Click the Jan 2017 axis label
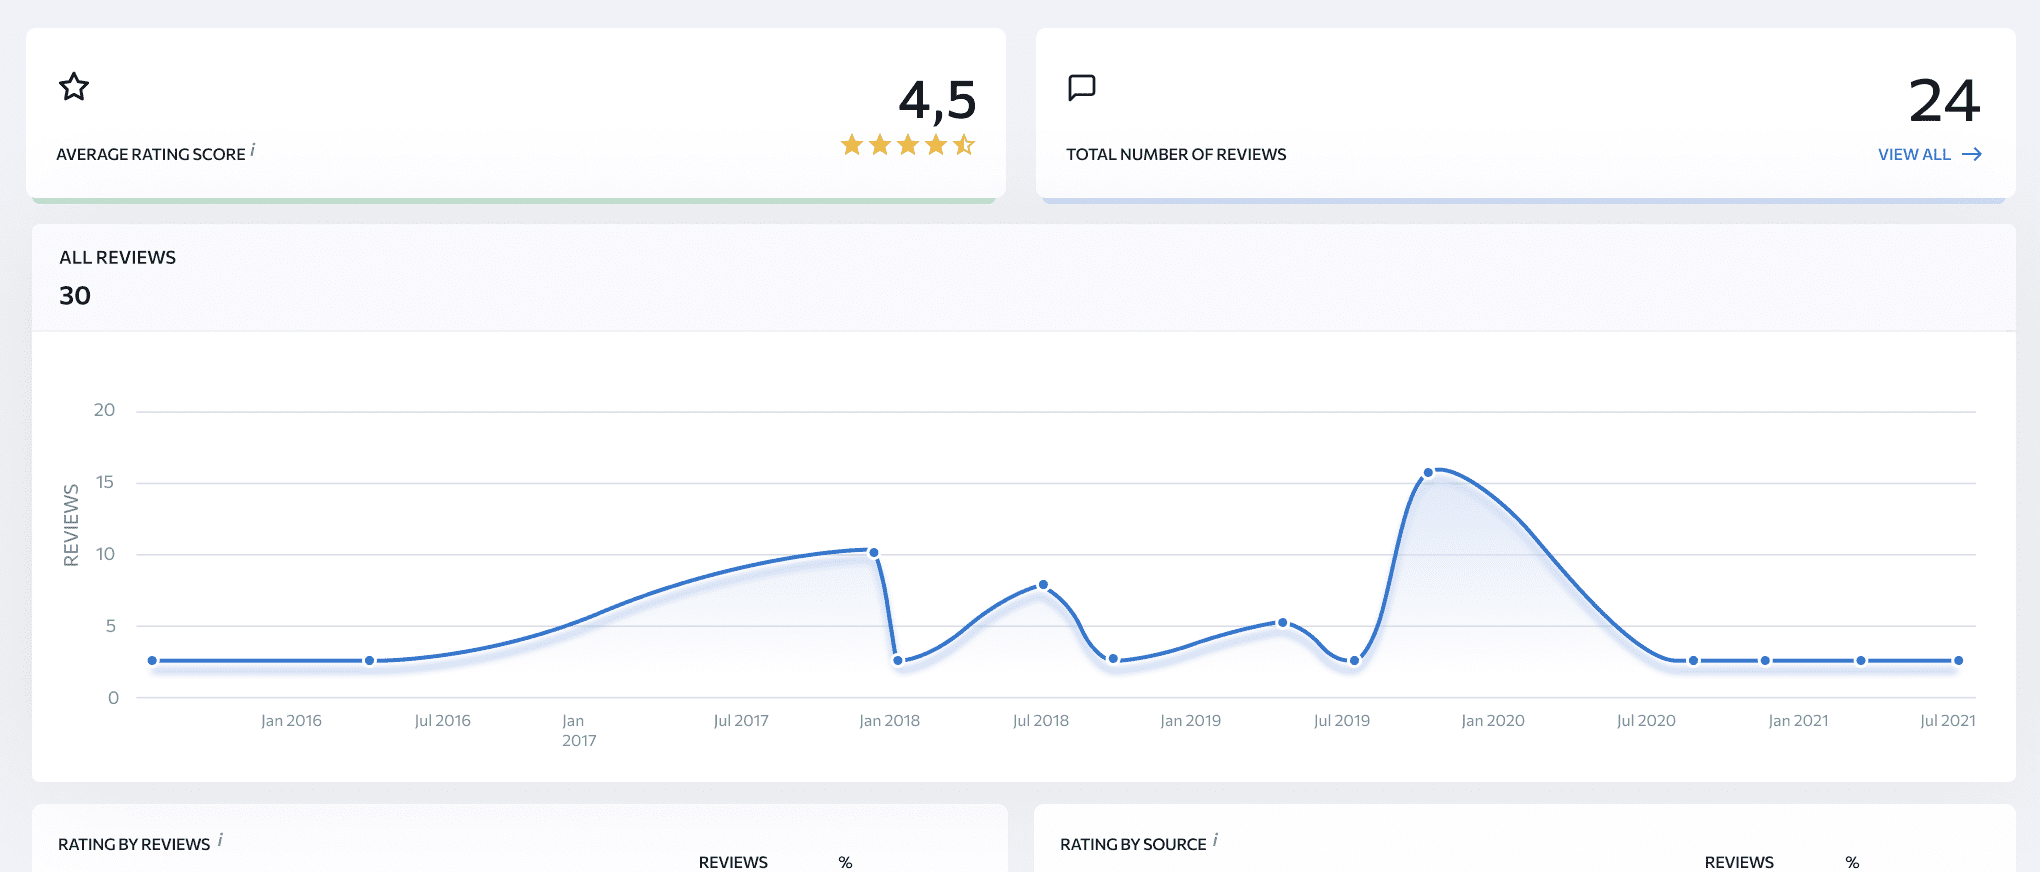The height and width of the screenshot is (872, 2040). click(x=579, y=731)
